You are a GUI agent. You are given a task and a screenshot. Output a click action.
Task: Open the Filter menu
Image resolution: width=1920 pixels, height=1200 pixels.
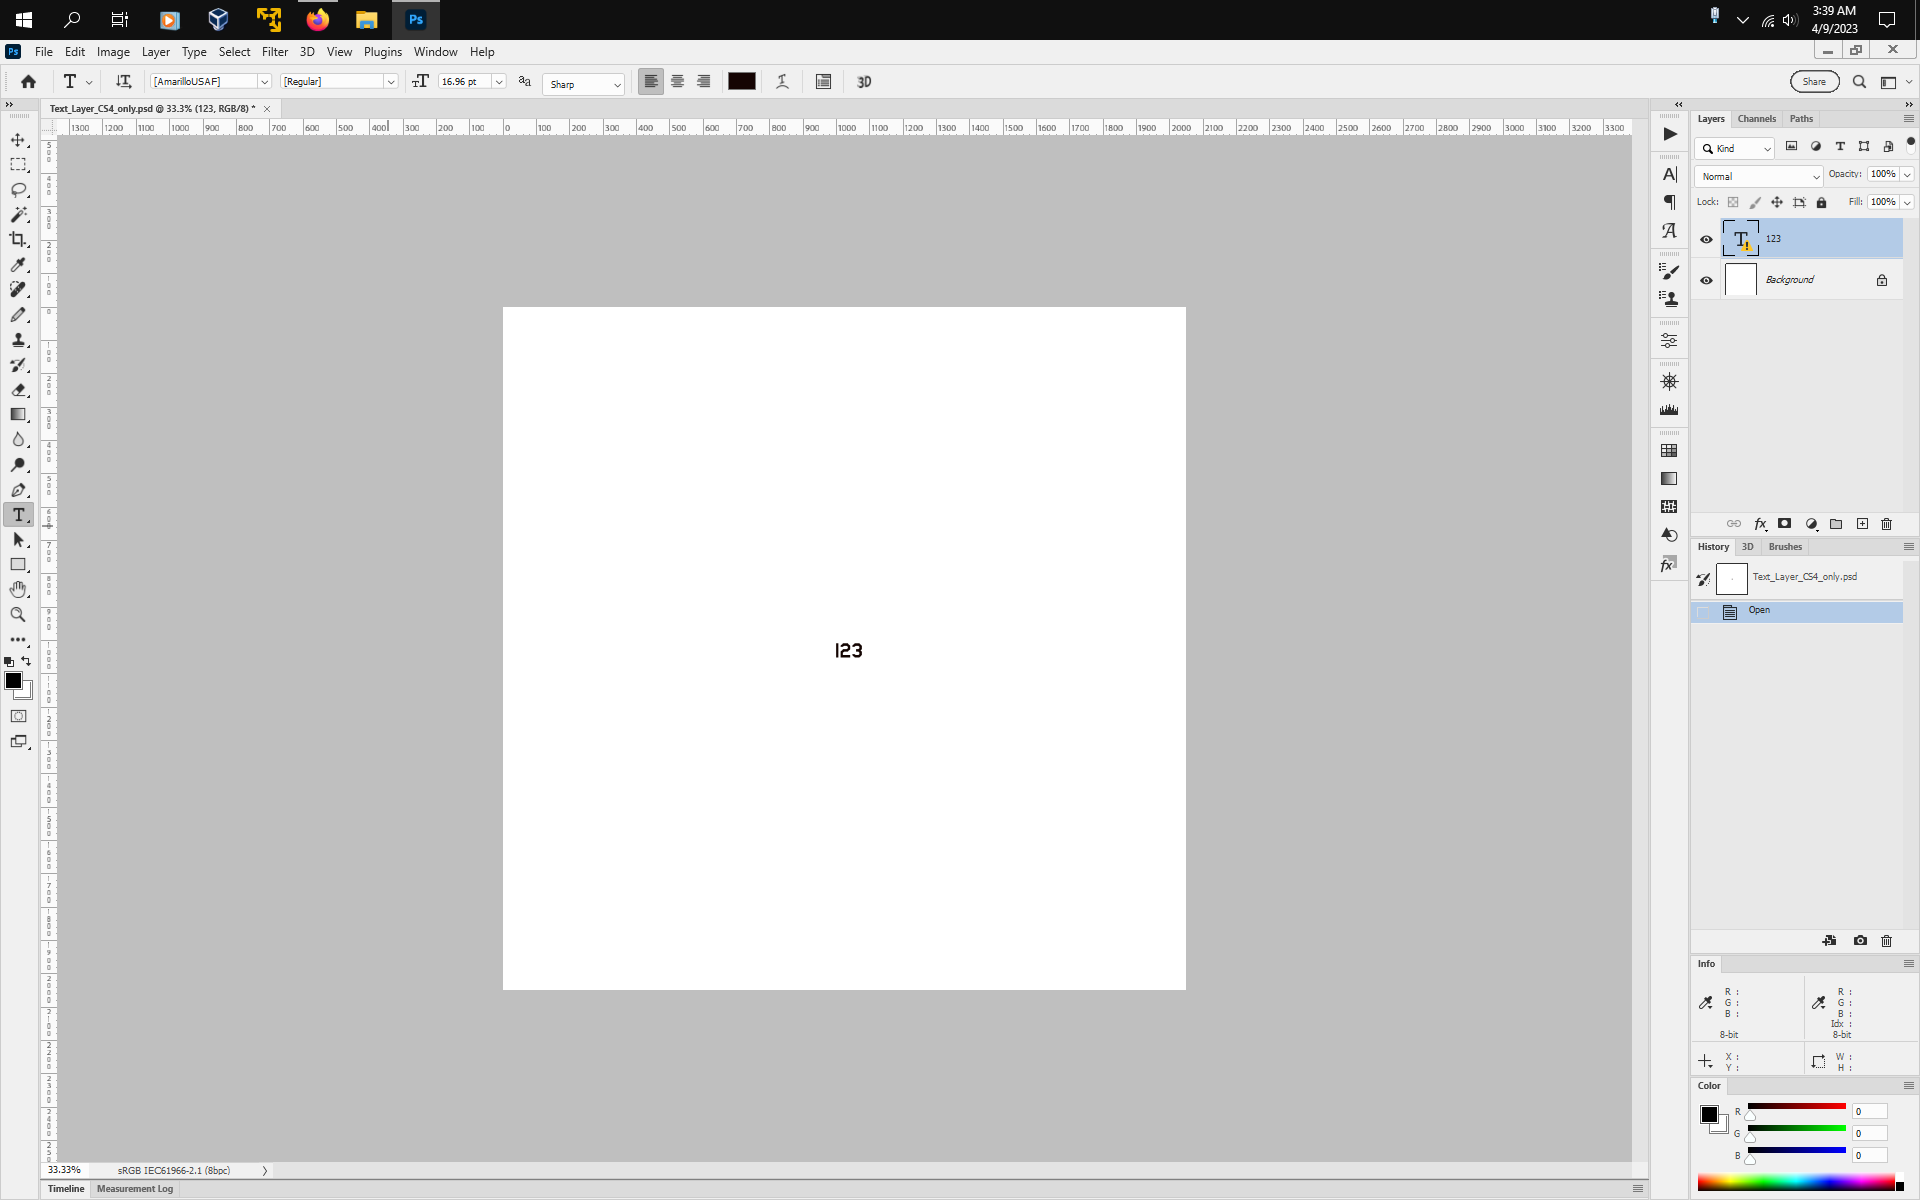[x=275, y=52]
